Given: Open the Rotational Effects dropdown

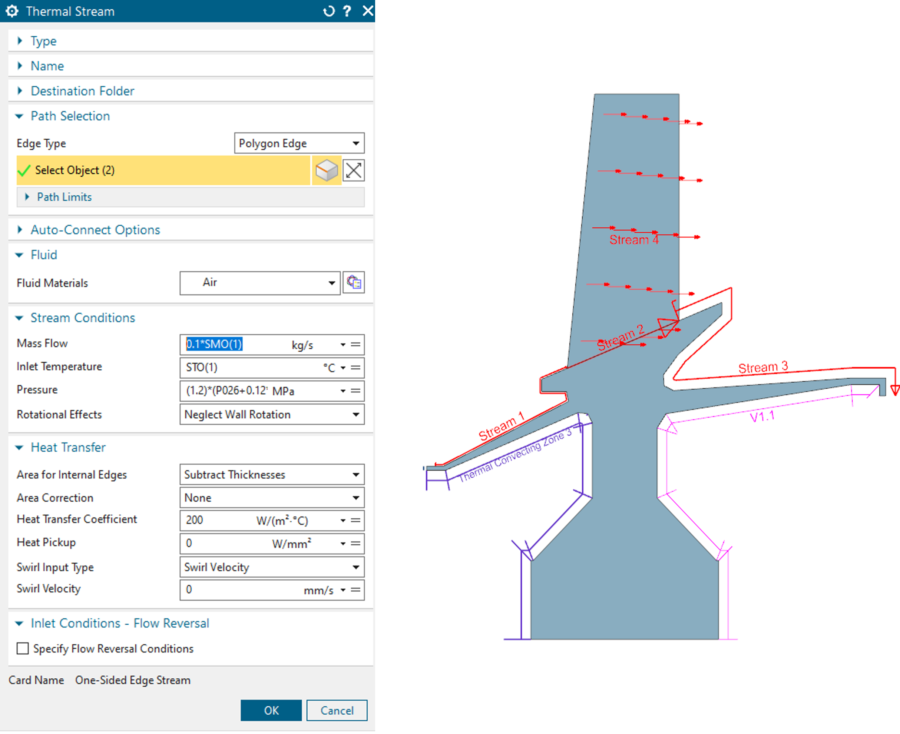Looking at the screenshot, I should click(x=271, y=414).
